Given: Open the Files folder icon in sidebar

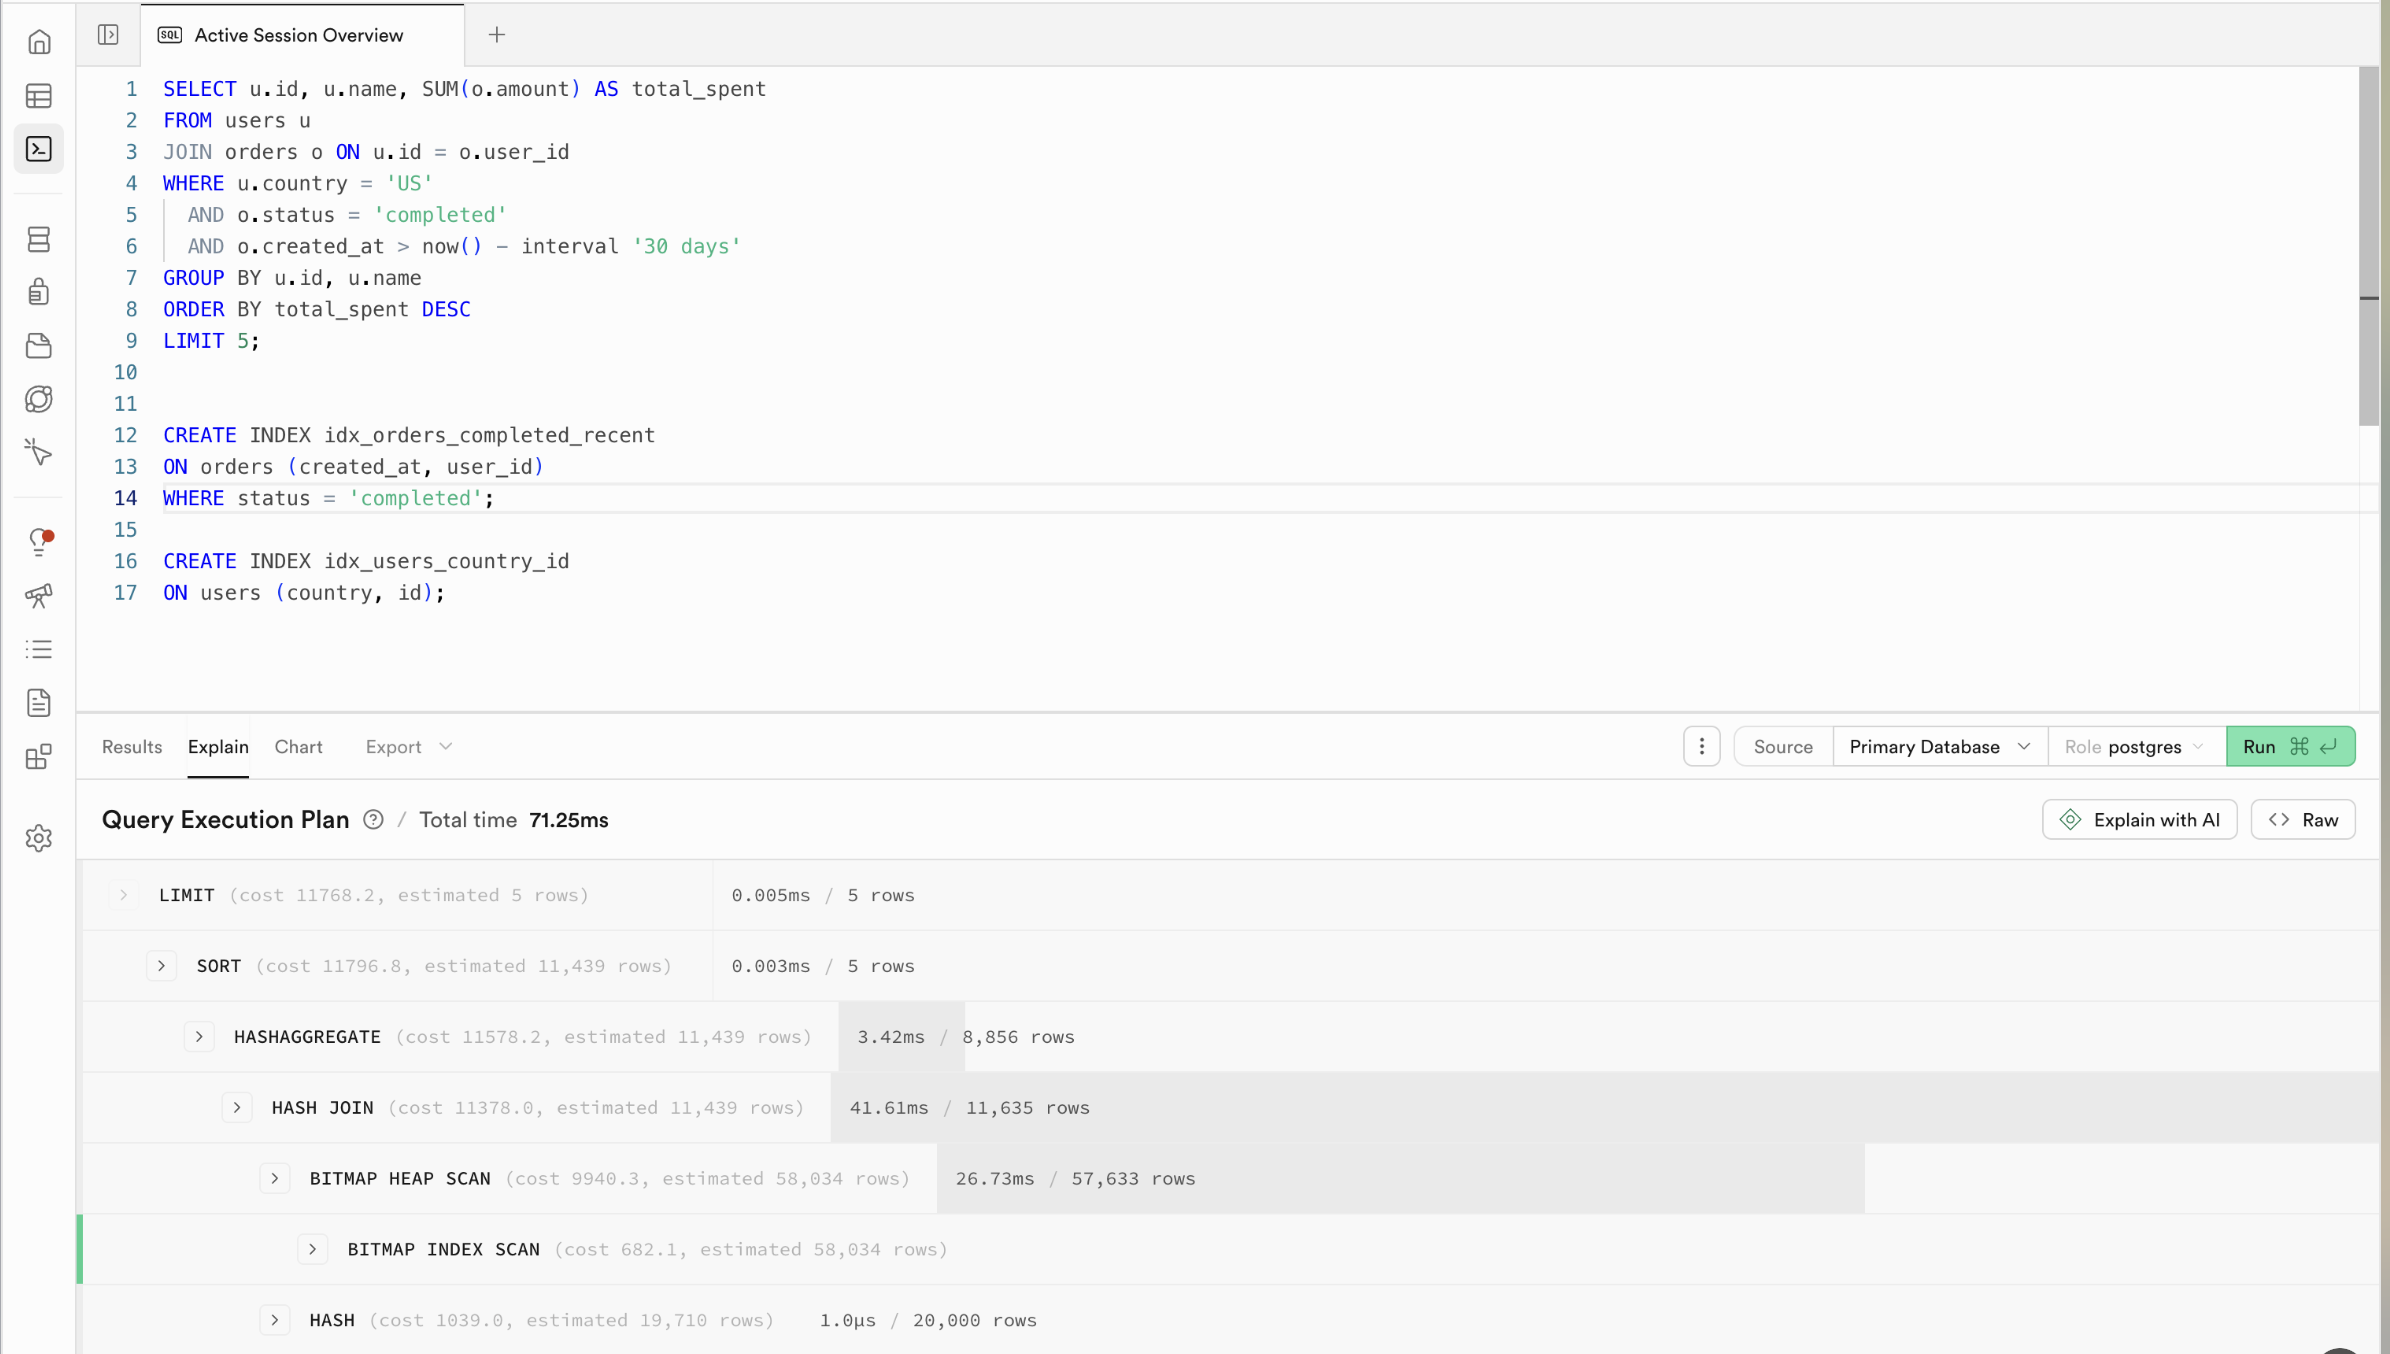Looking at the screenshot, I should pos(38,345).
